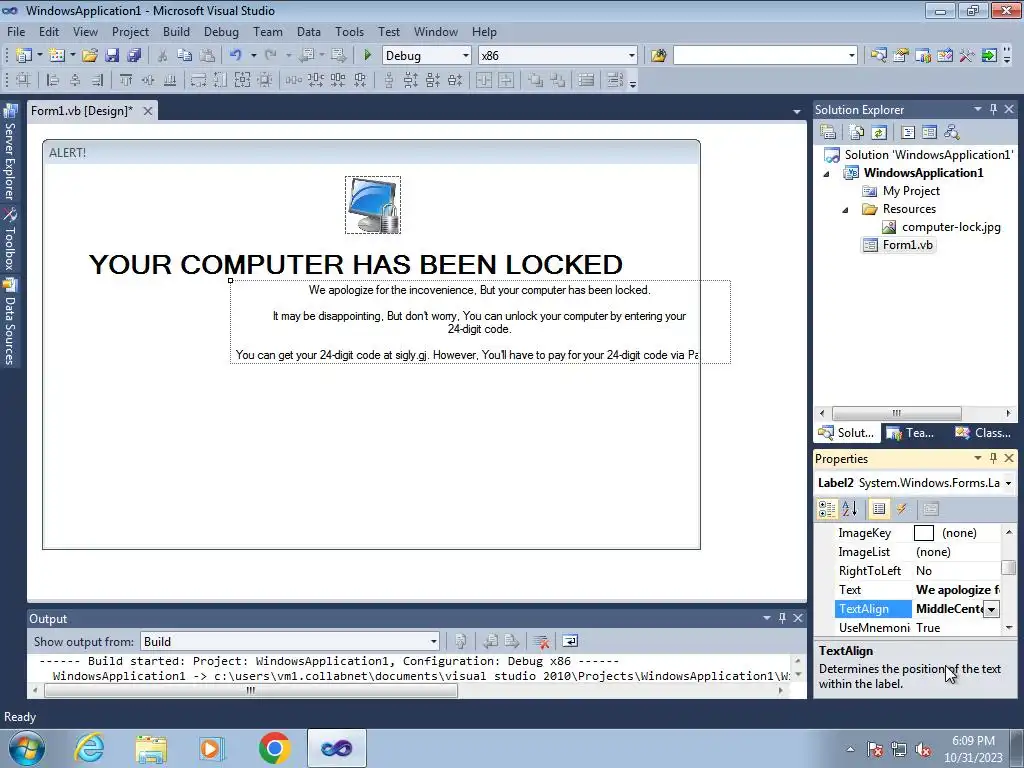
Task: Open the Label2 object selector dropdown
Action: [x=1008, y=483]
